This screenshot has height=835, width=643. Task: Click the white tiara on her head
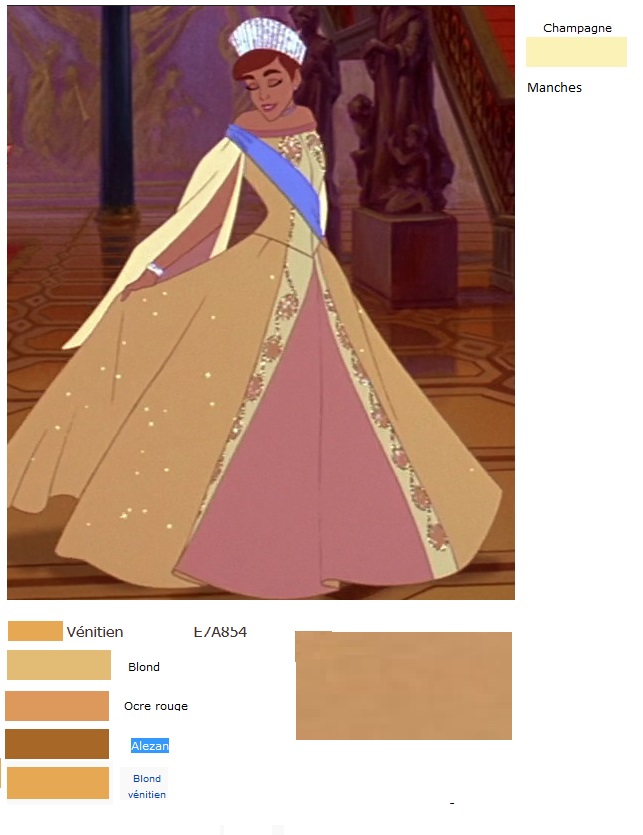268,38
